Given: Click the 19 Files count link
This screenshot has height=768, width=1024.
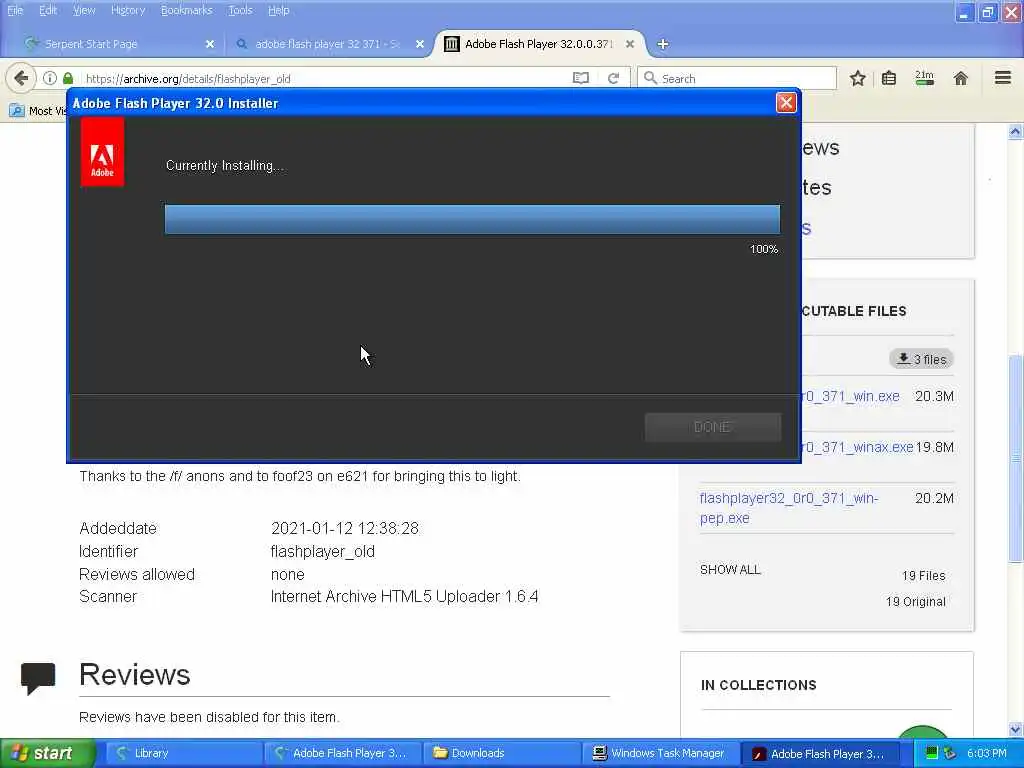Looking at the screenshot, I should [x=923, y=575].
